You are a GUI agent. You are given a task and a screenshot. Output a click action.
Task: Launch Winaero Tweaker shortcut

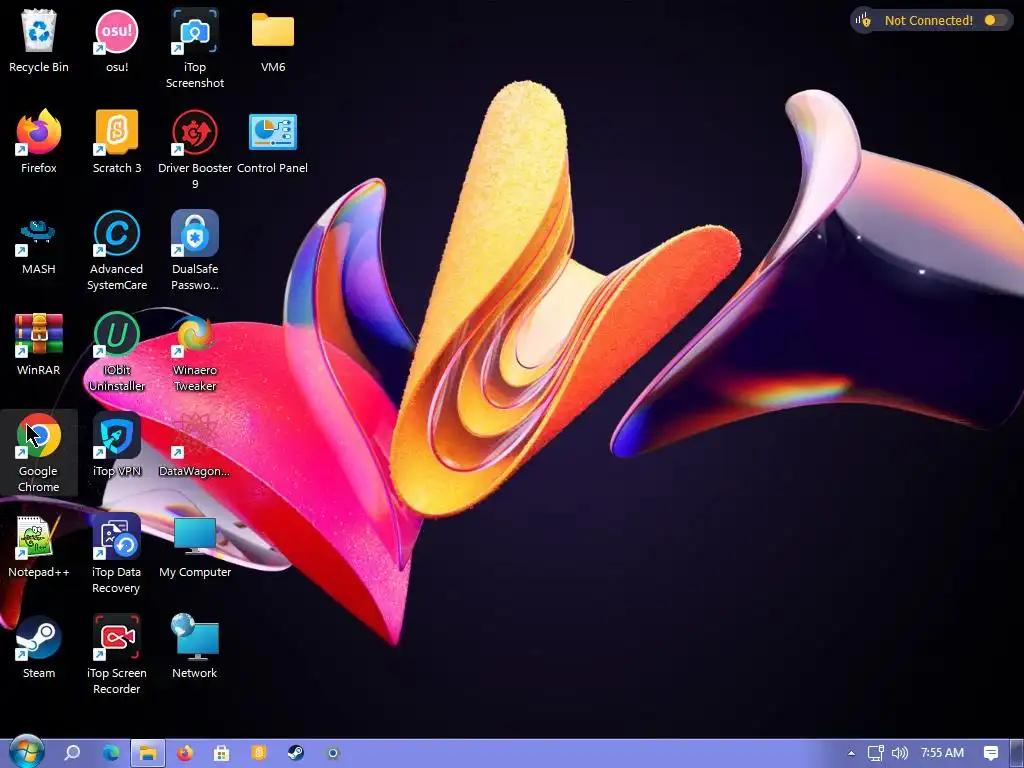click(x=195, y=353)
